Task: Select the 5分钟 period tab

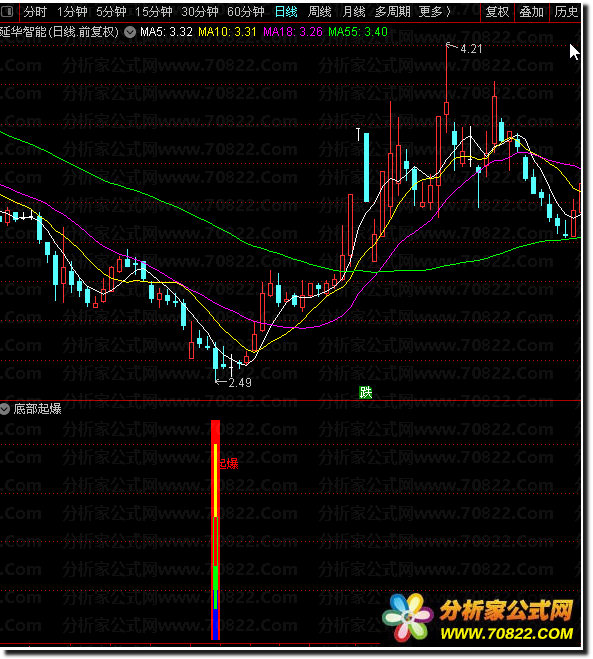Action: point(111,12)
